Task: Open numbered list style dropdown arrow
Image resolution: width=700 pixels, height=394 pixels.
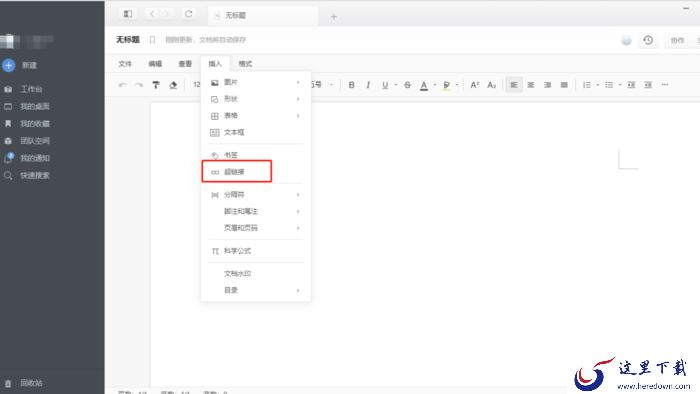Action: pos(597,85)
